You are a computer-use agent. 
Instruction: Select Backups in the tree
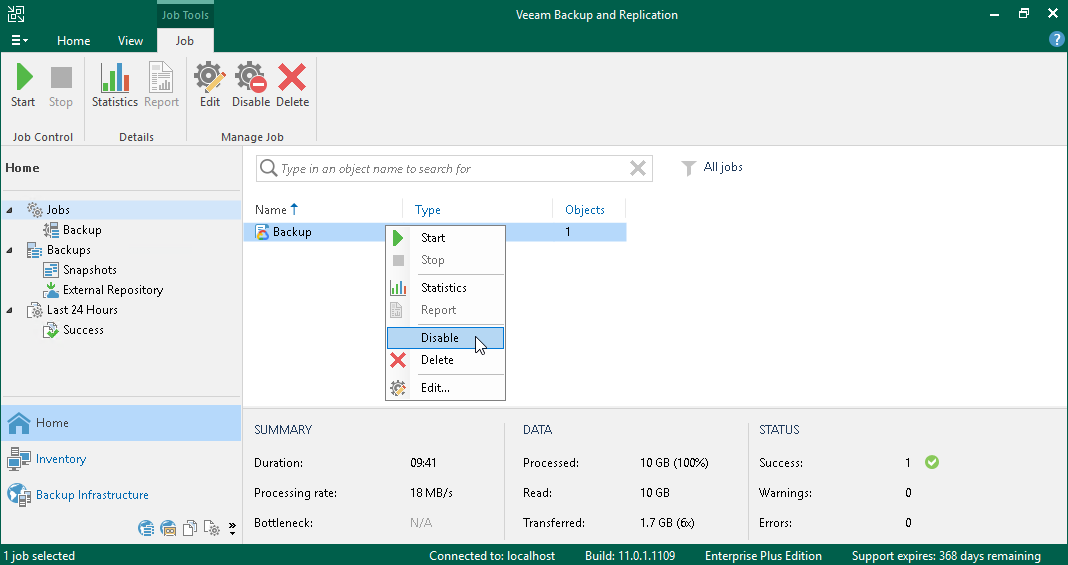click(x=68, y=250)
